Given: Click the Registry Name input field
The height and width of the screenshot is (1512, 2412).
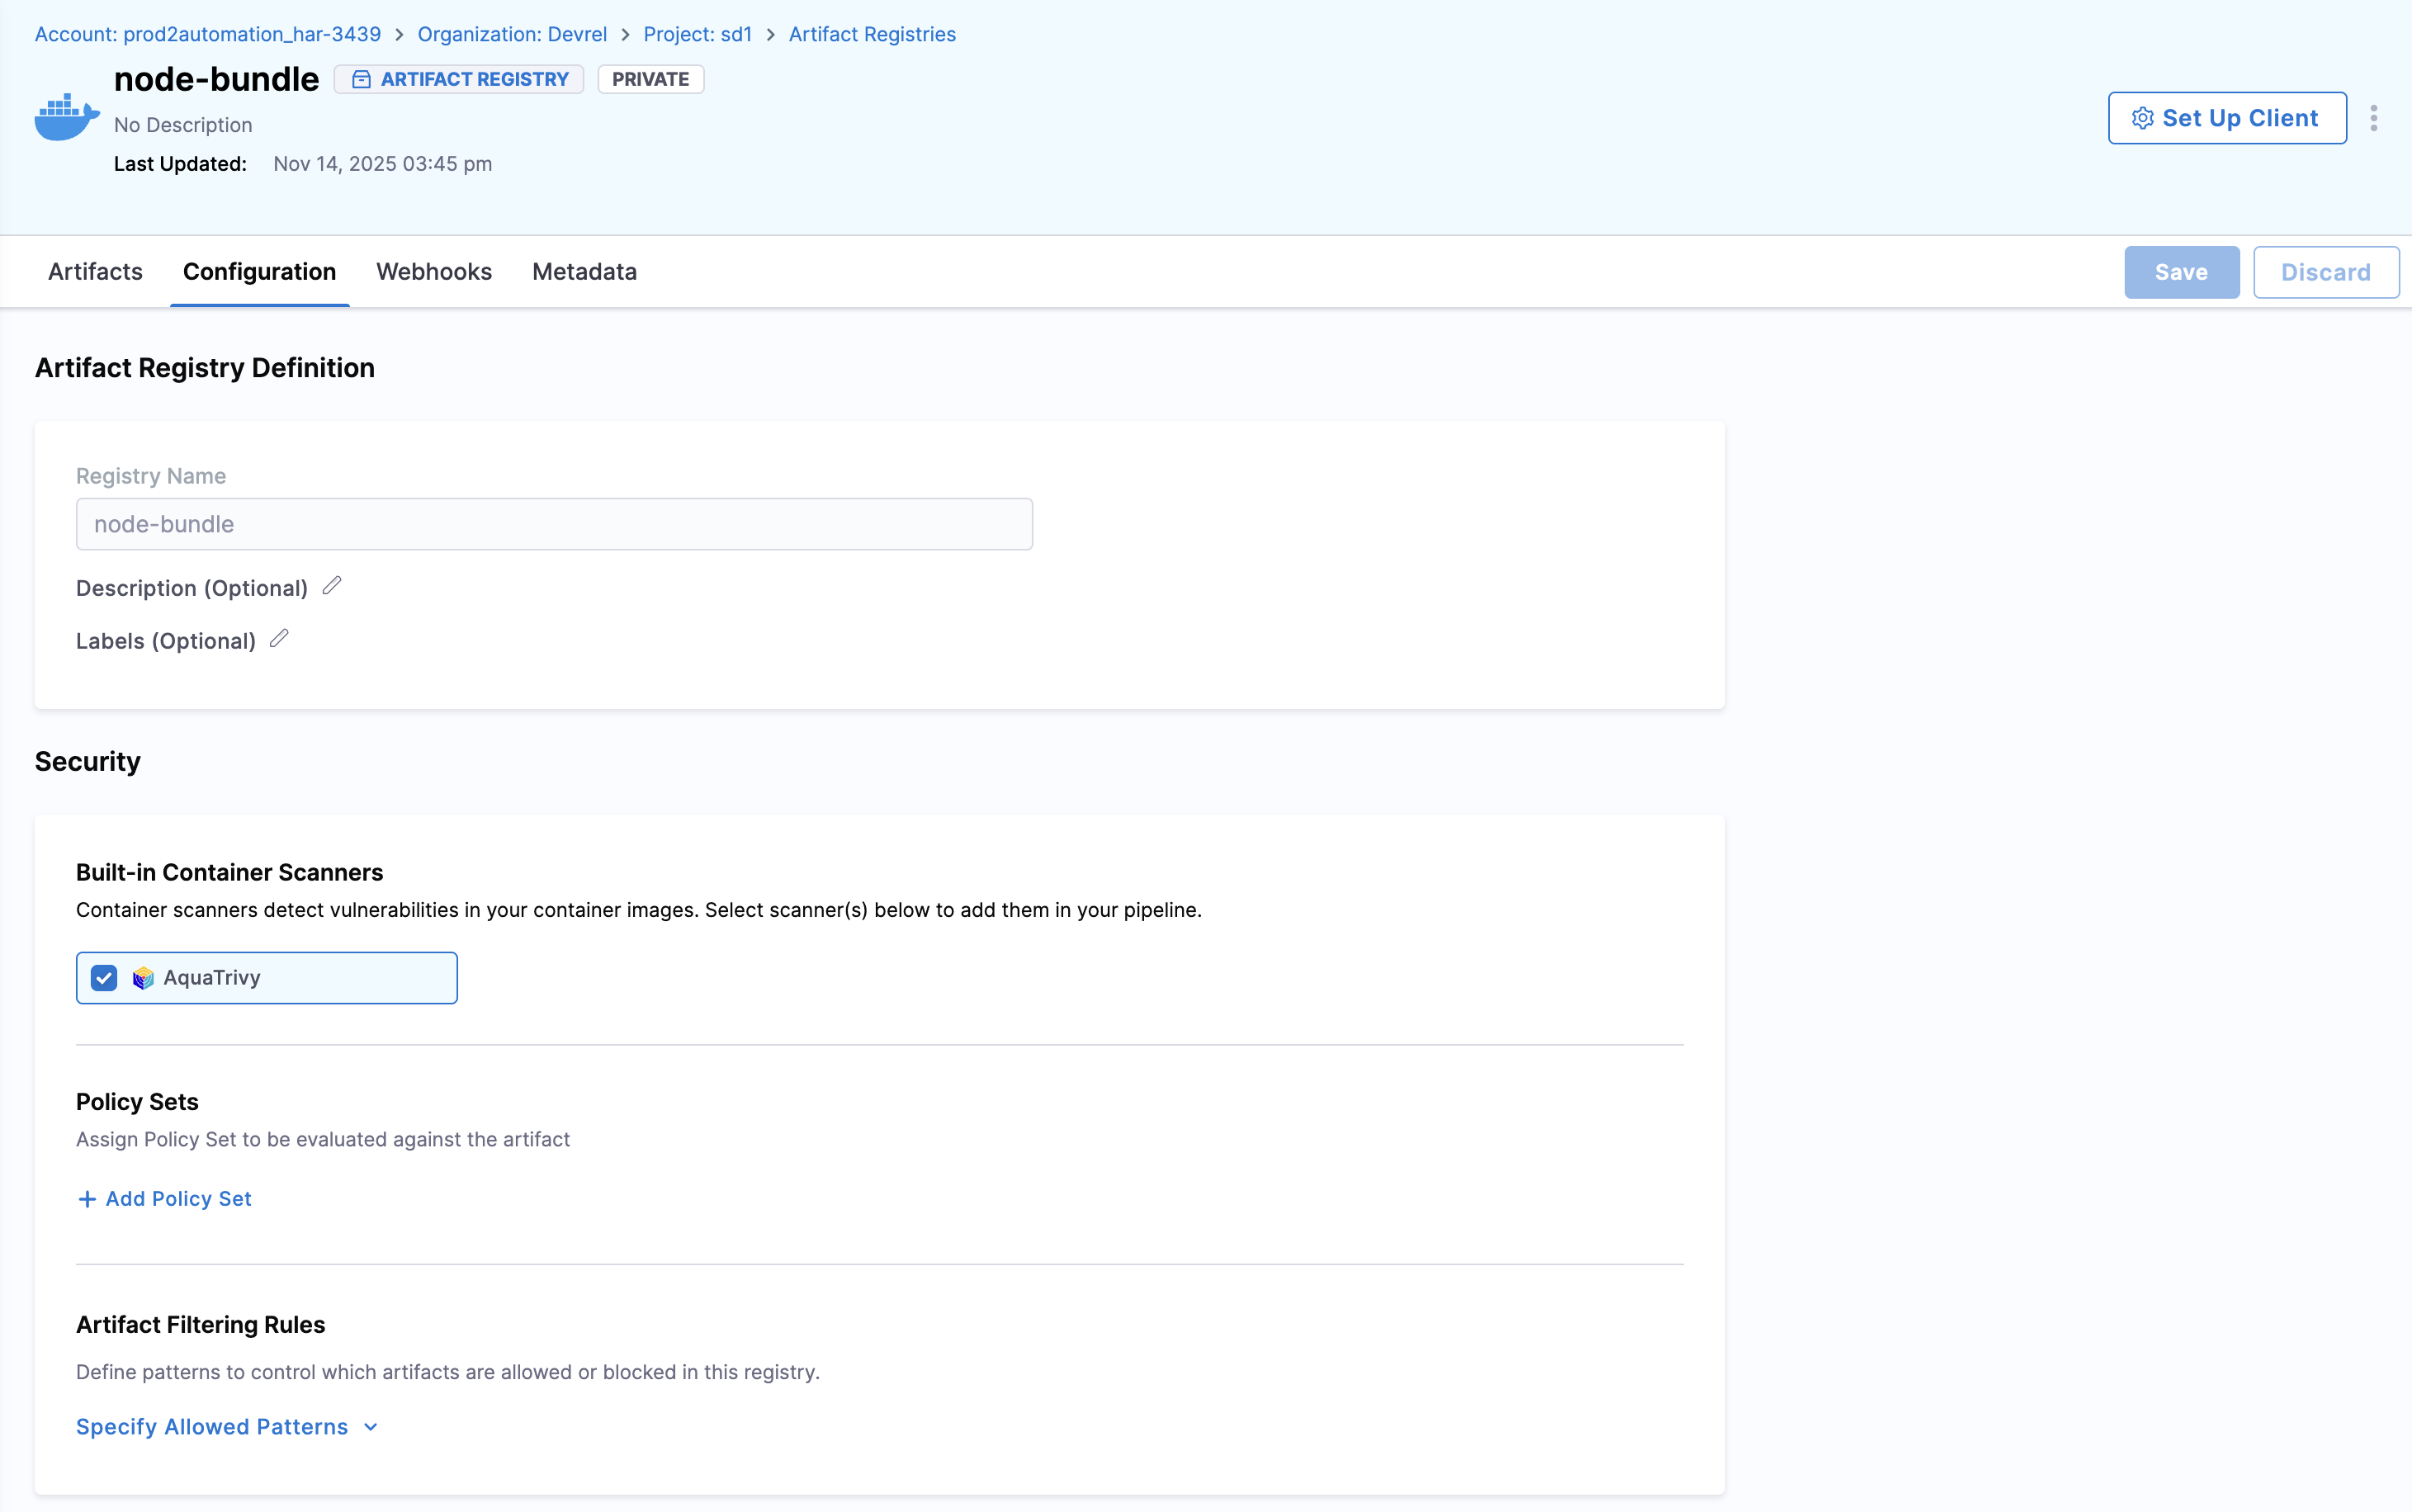Looking at the screenshot, I should coord(554,524).
